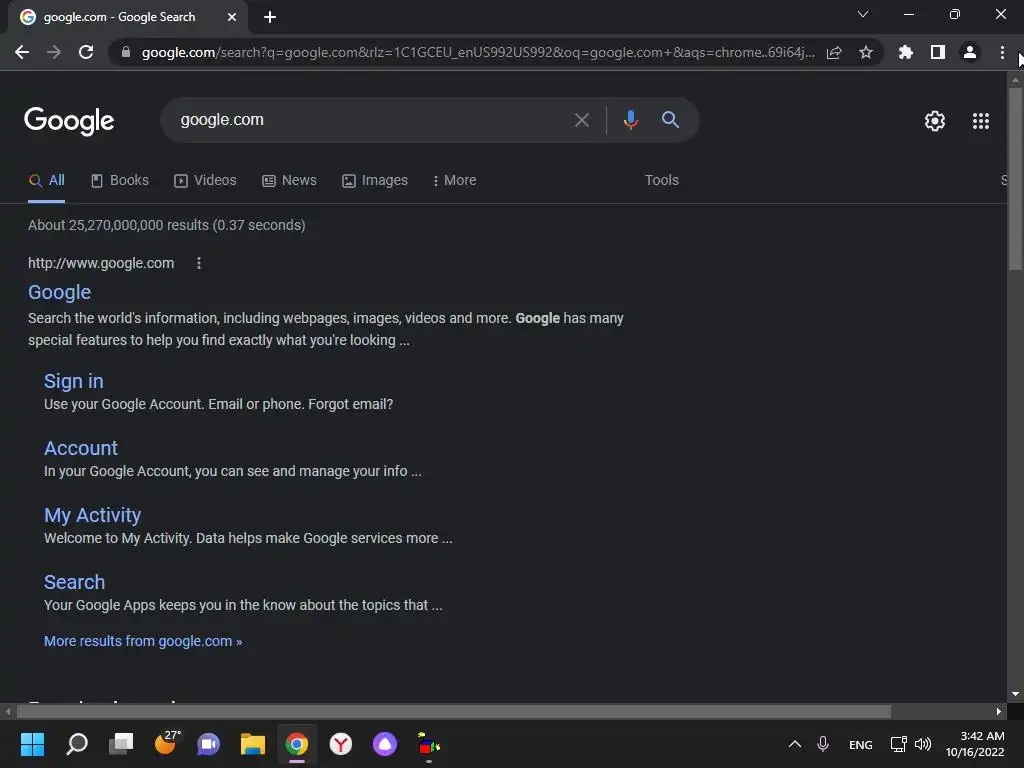Image resolution: width=1024 pixels, height=768 pixels.
Task: Open options for the www.google.com result
Action: (x=199, y=263)
